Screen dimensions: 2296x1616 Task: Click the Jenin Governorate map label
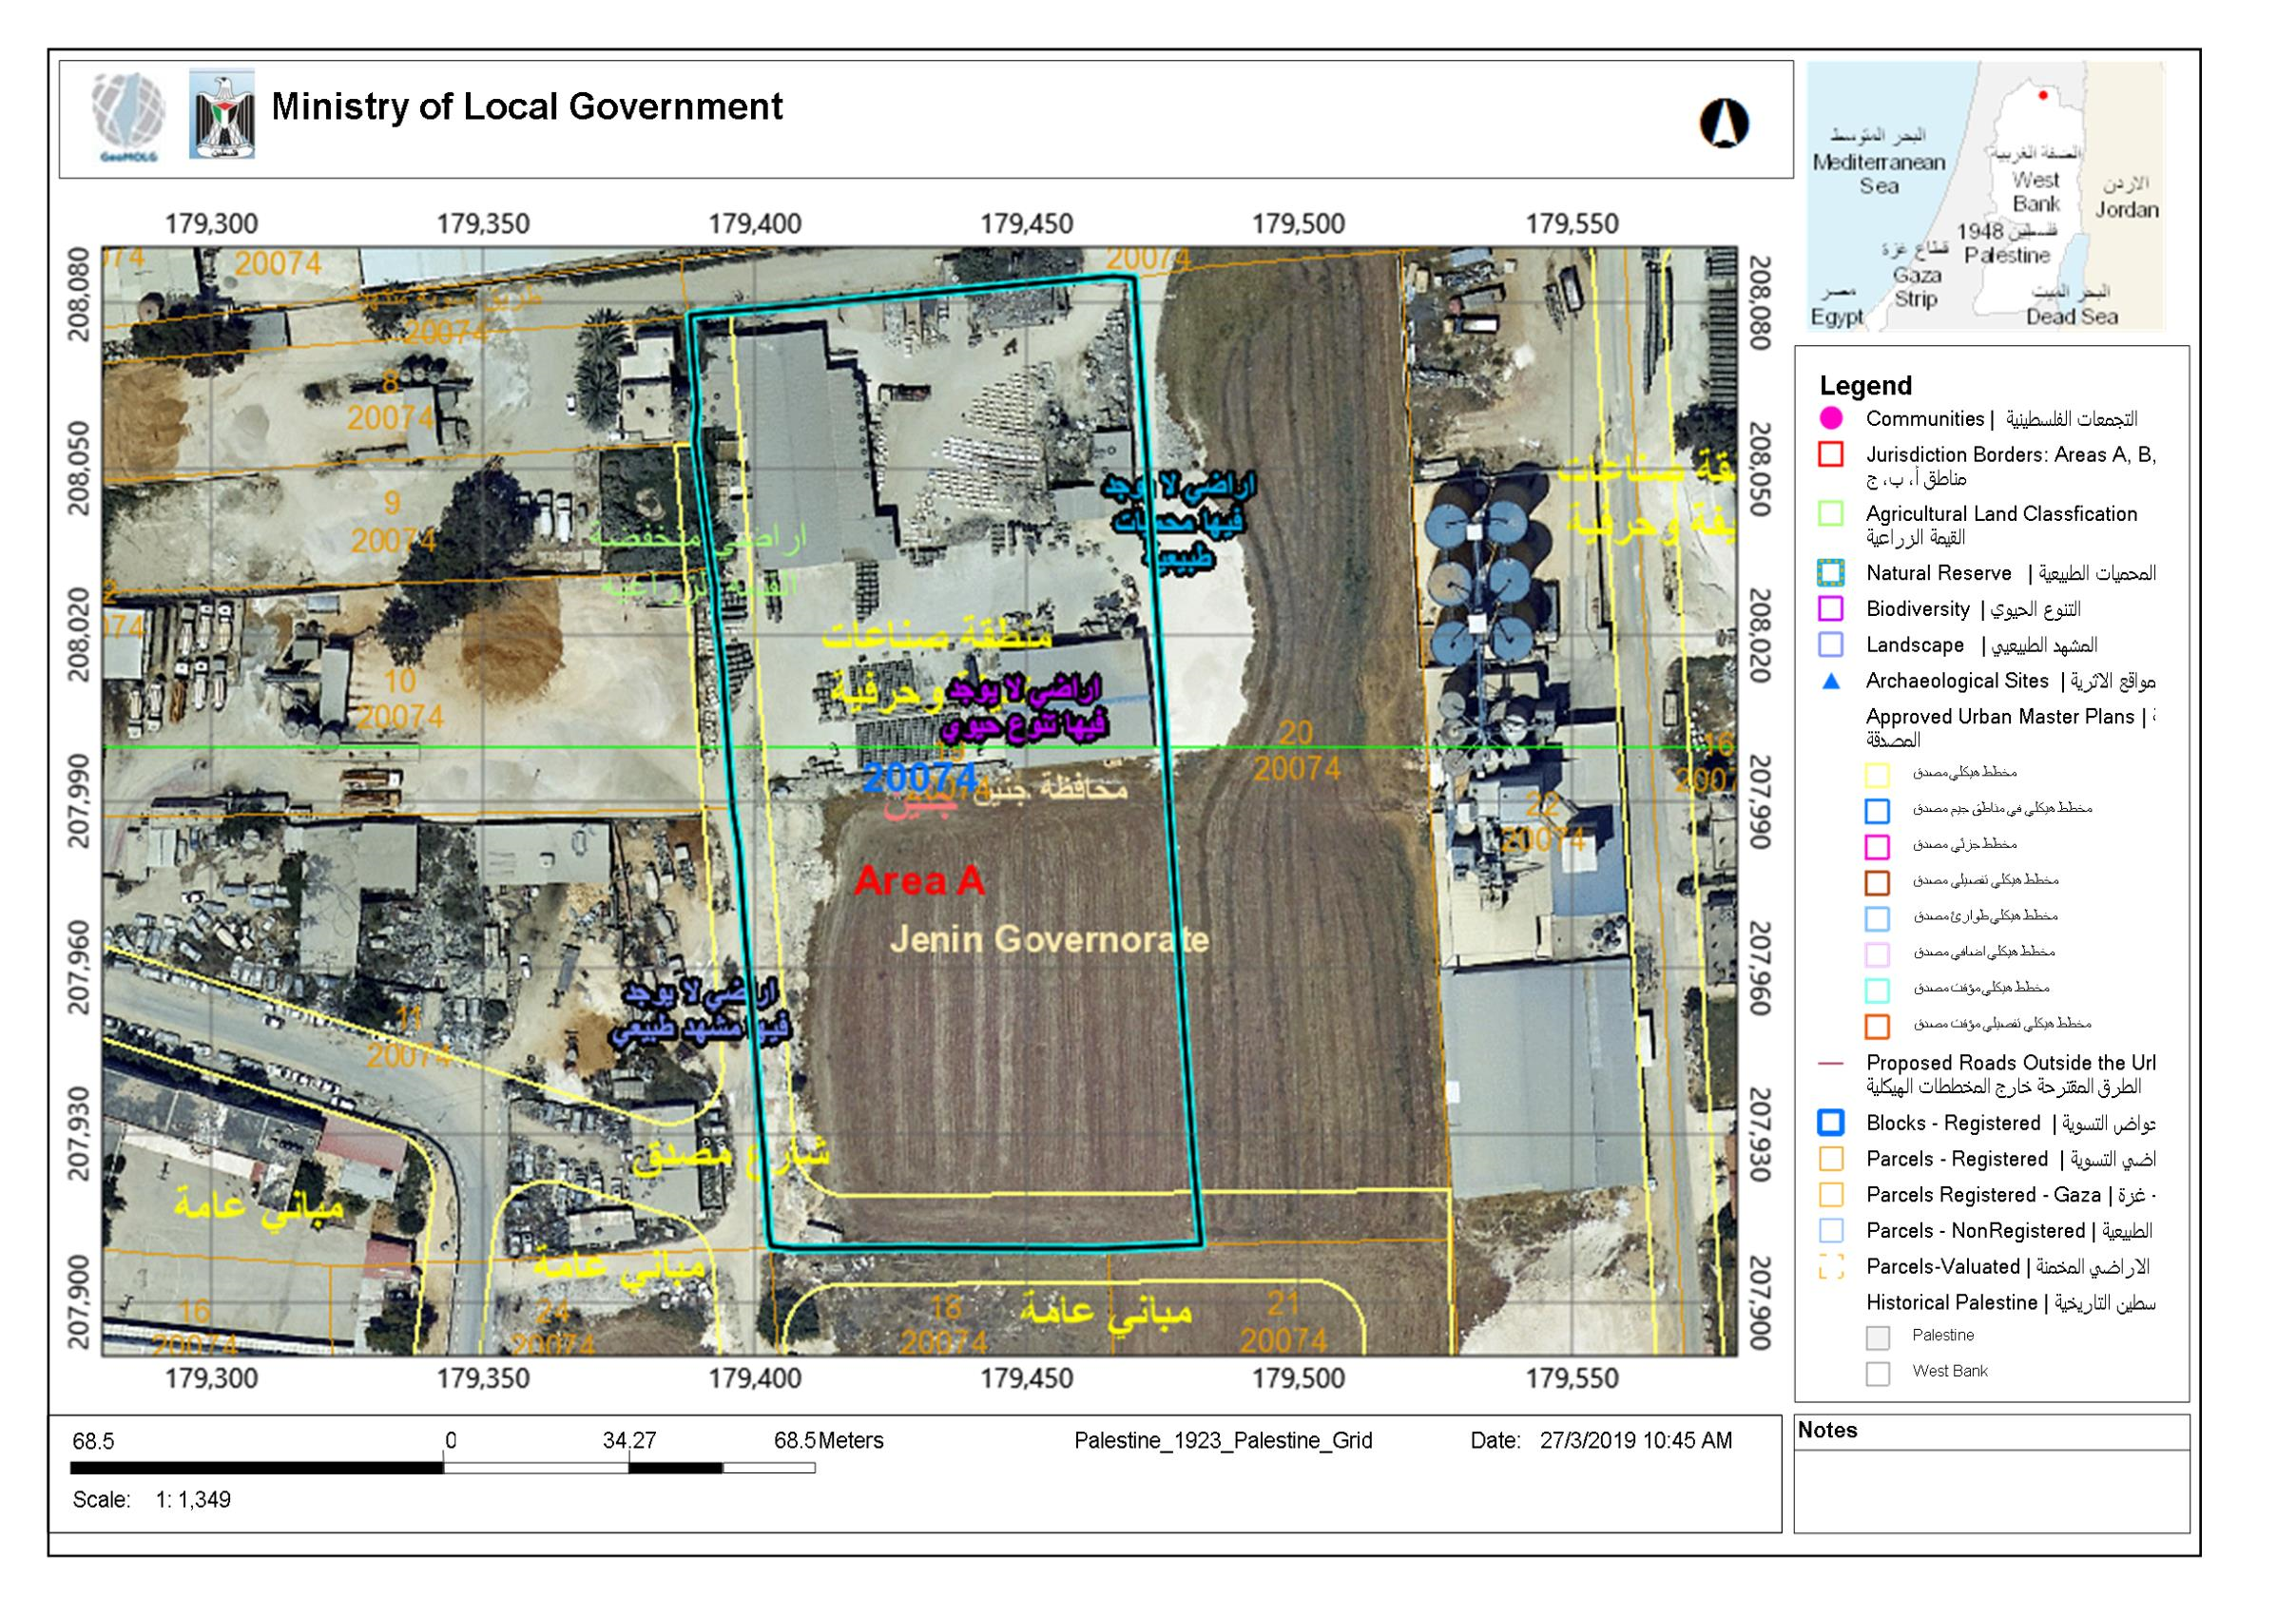tap(1049, 940)
